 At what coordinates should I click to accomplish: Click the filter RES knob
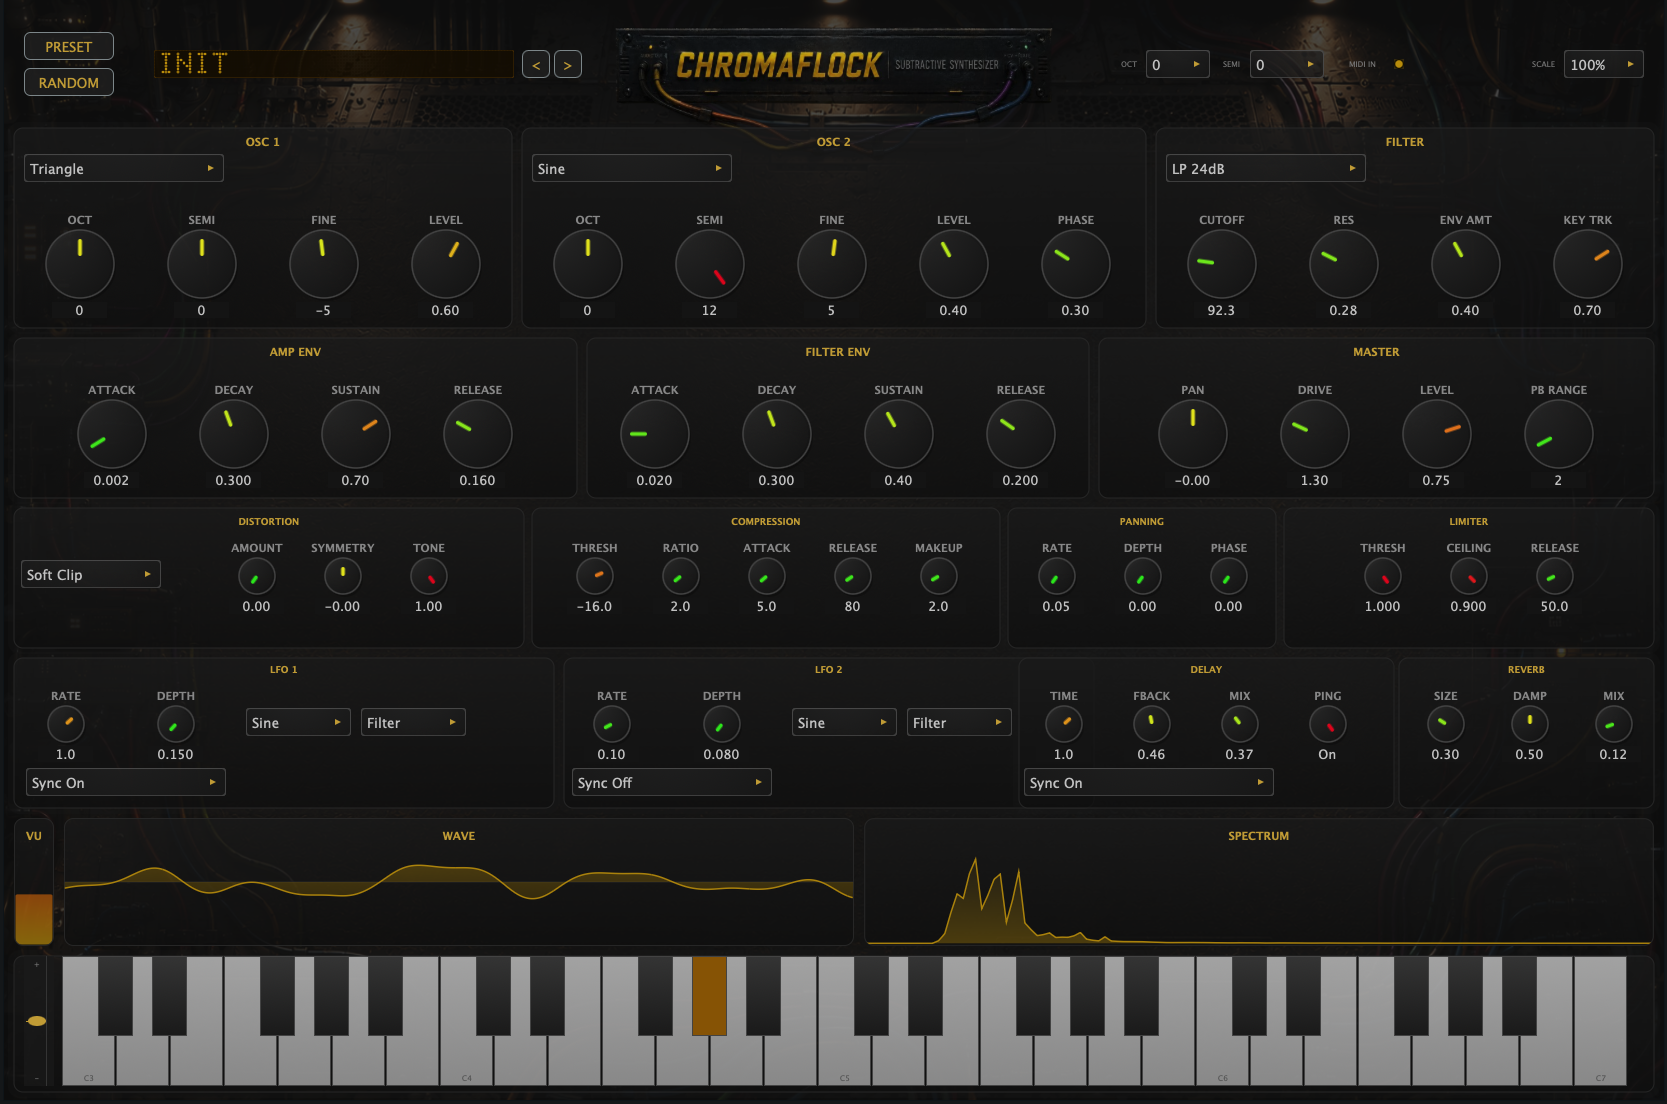1344,264
